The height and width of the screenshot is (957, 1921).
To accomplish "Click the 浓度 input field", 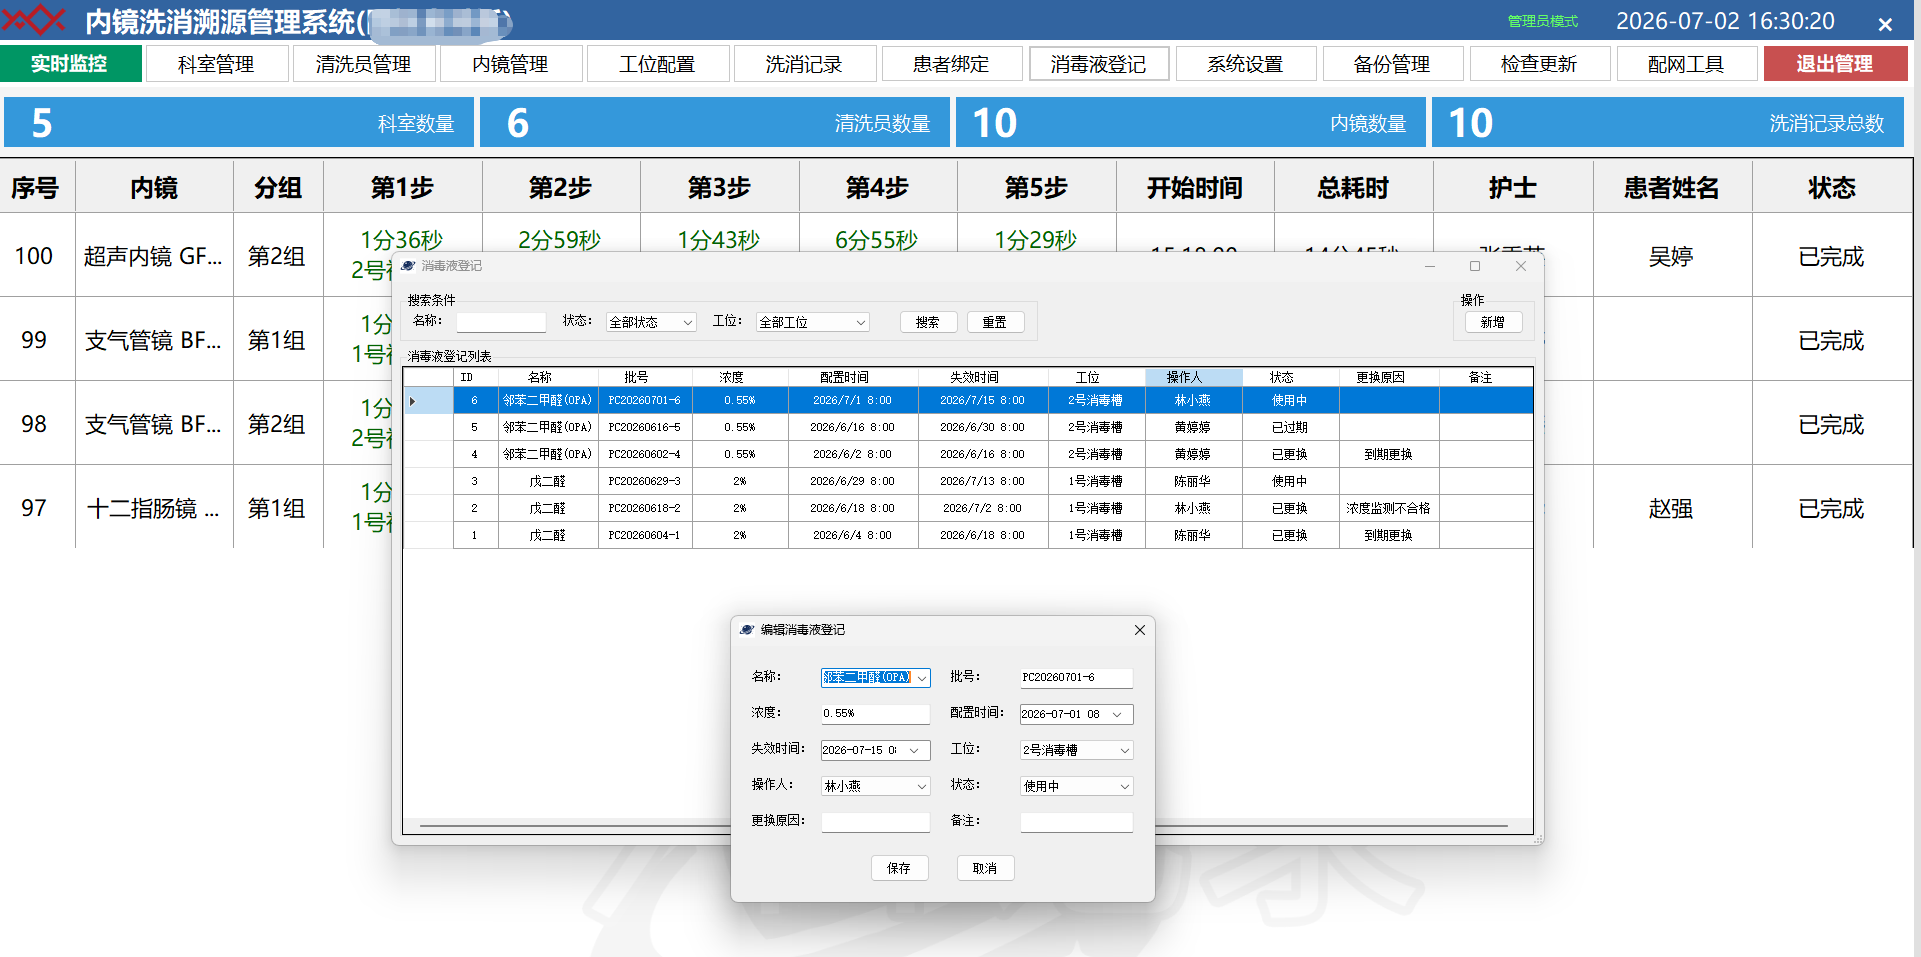I will 875,714.
